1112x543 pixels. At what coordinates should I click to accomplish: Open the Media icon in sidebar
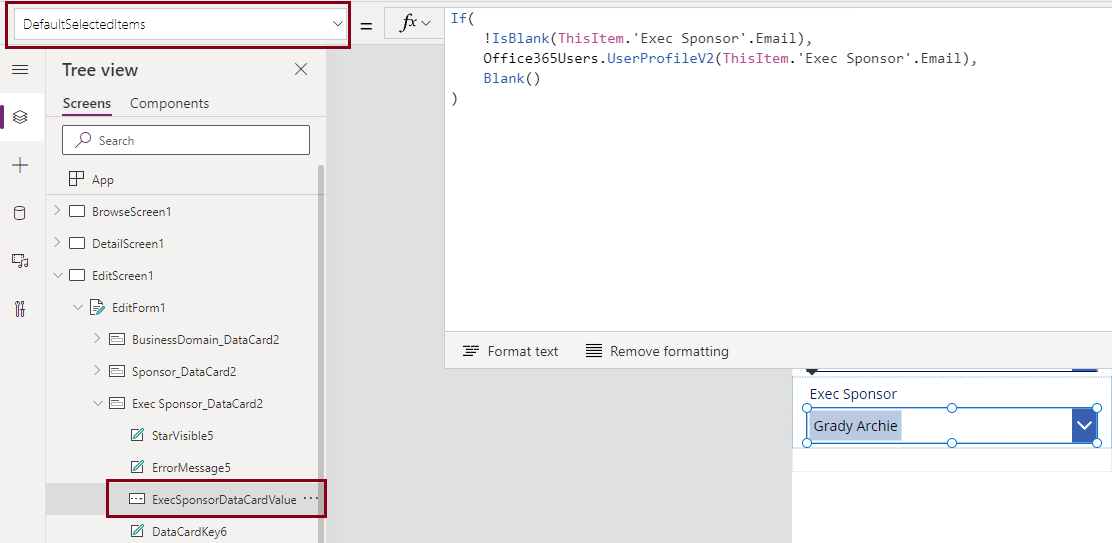(21, 261)
